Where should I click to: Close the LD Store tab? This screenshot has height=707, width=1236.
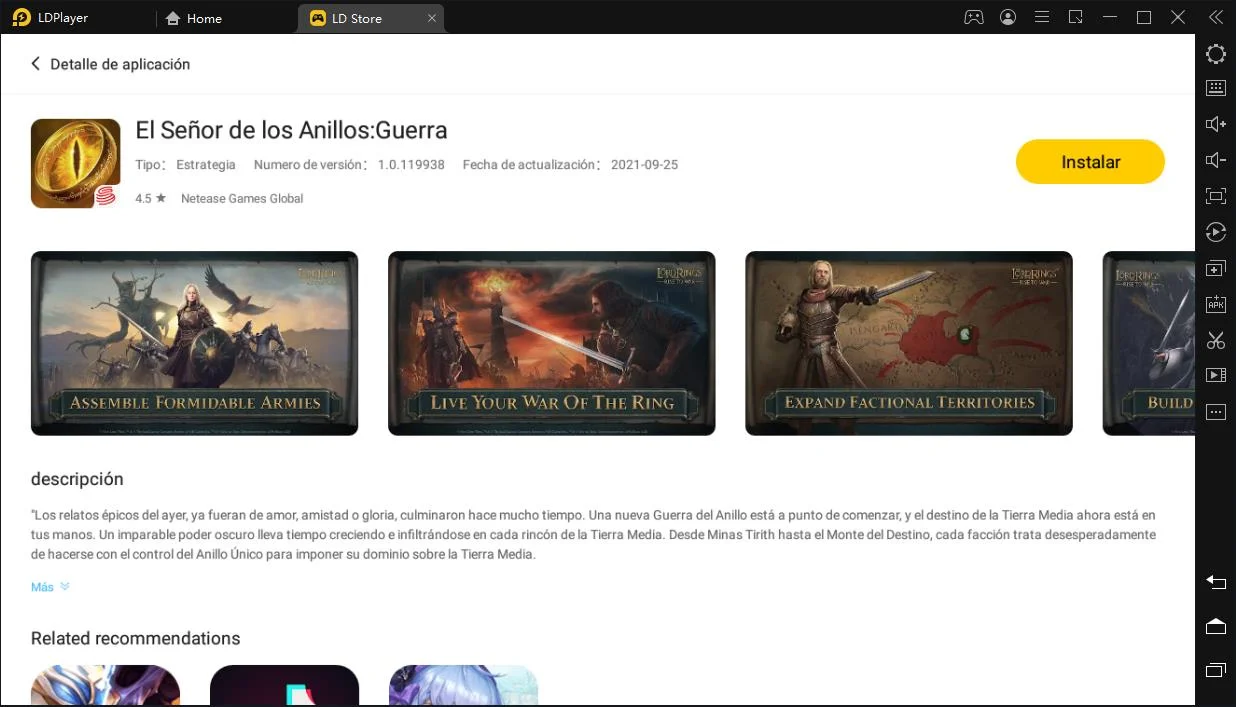[x=432, y=18]
